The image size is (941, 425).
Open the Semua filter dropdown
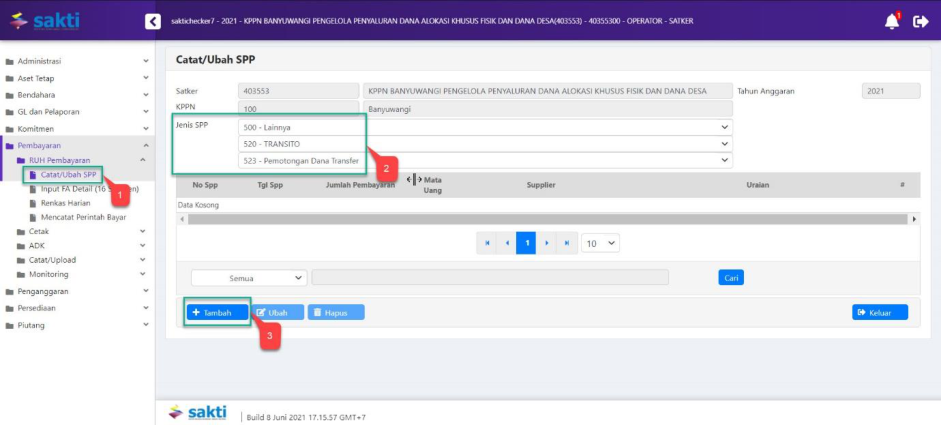tap(248, 278)
